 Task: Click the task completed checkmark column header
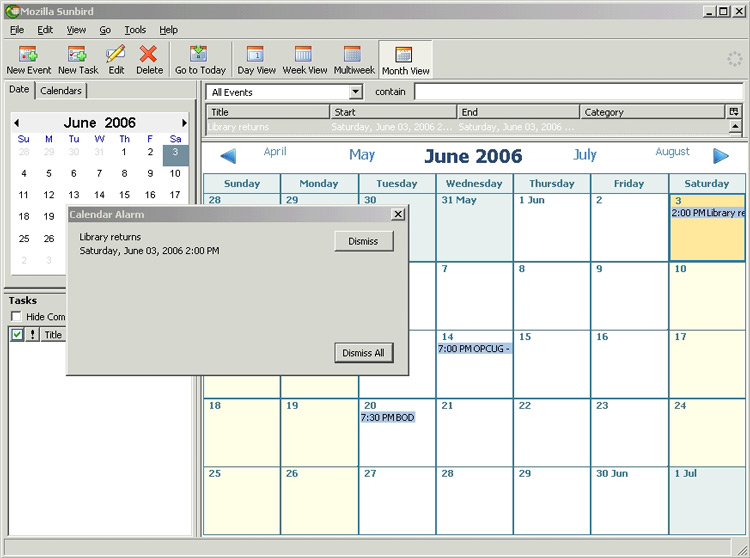(17, 335)
